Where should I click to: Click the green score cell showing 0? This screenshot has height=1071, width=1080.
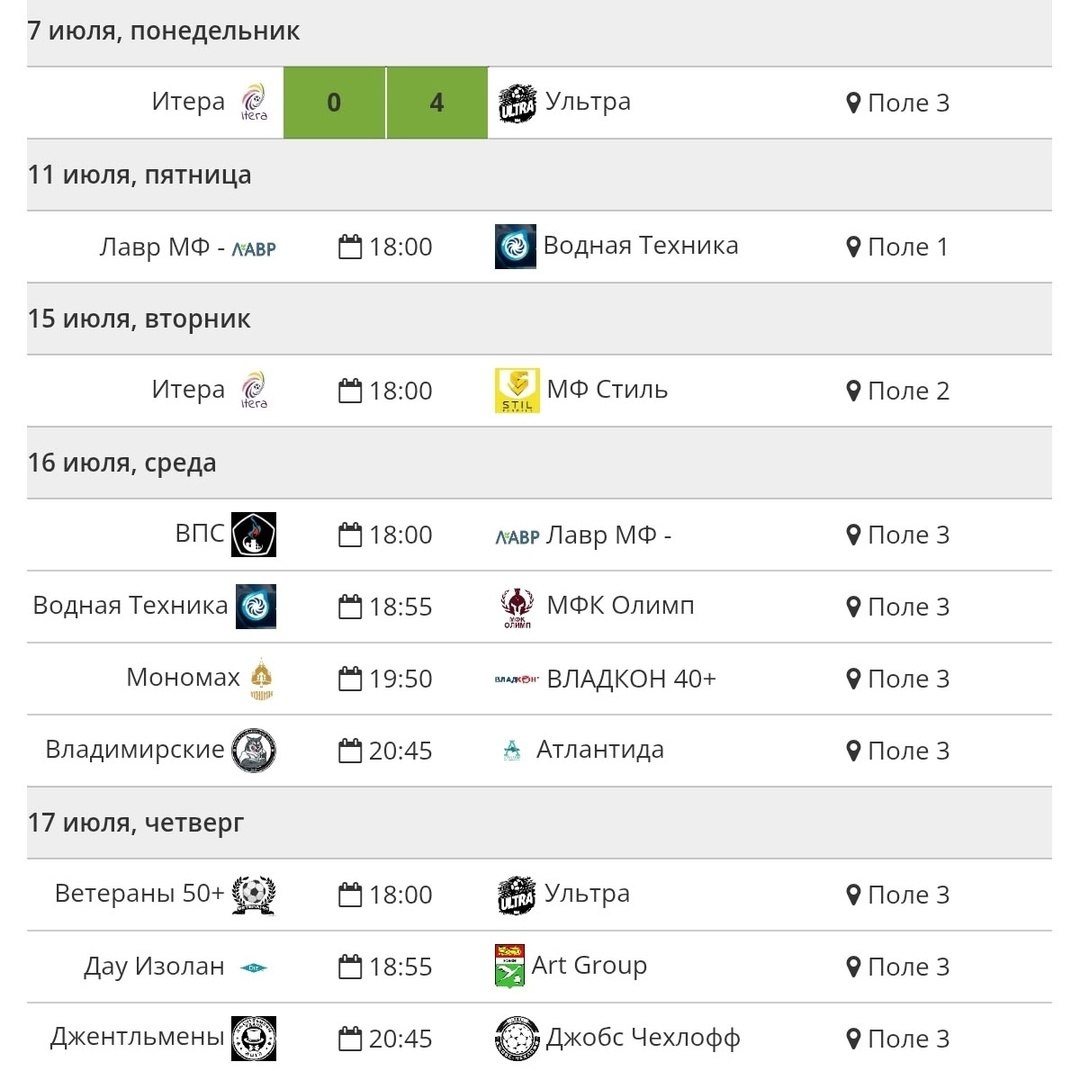(x=334, y=103)
